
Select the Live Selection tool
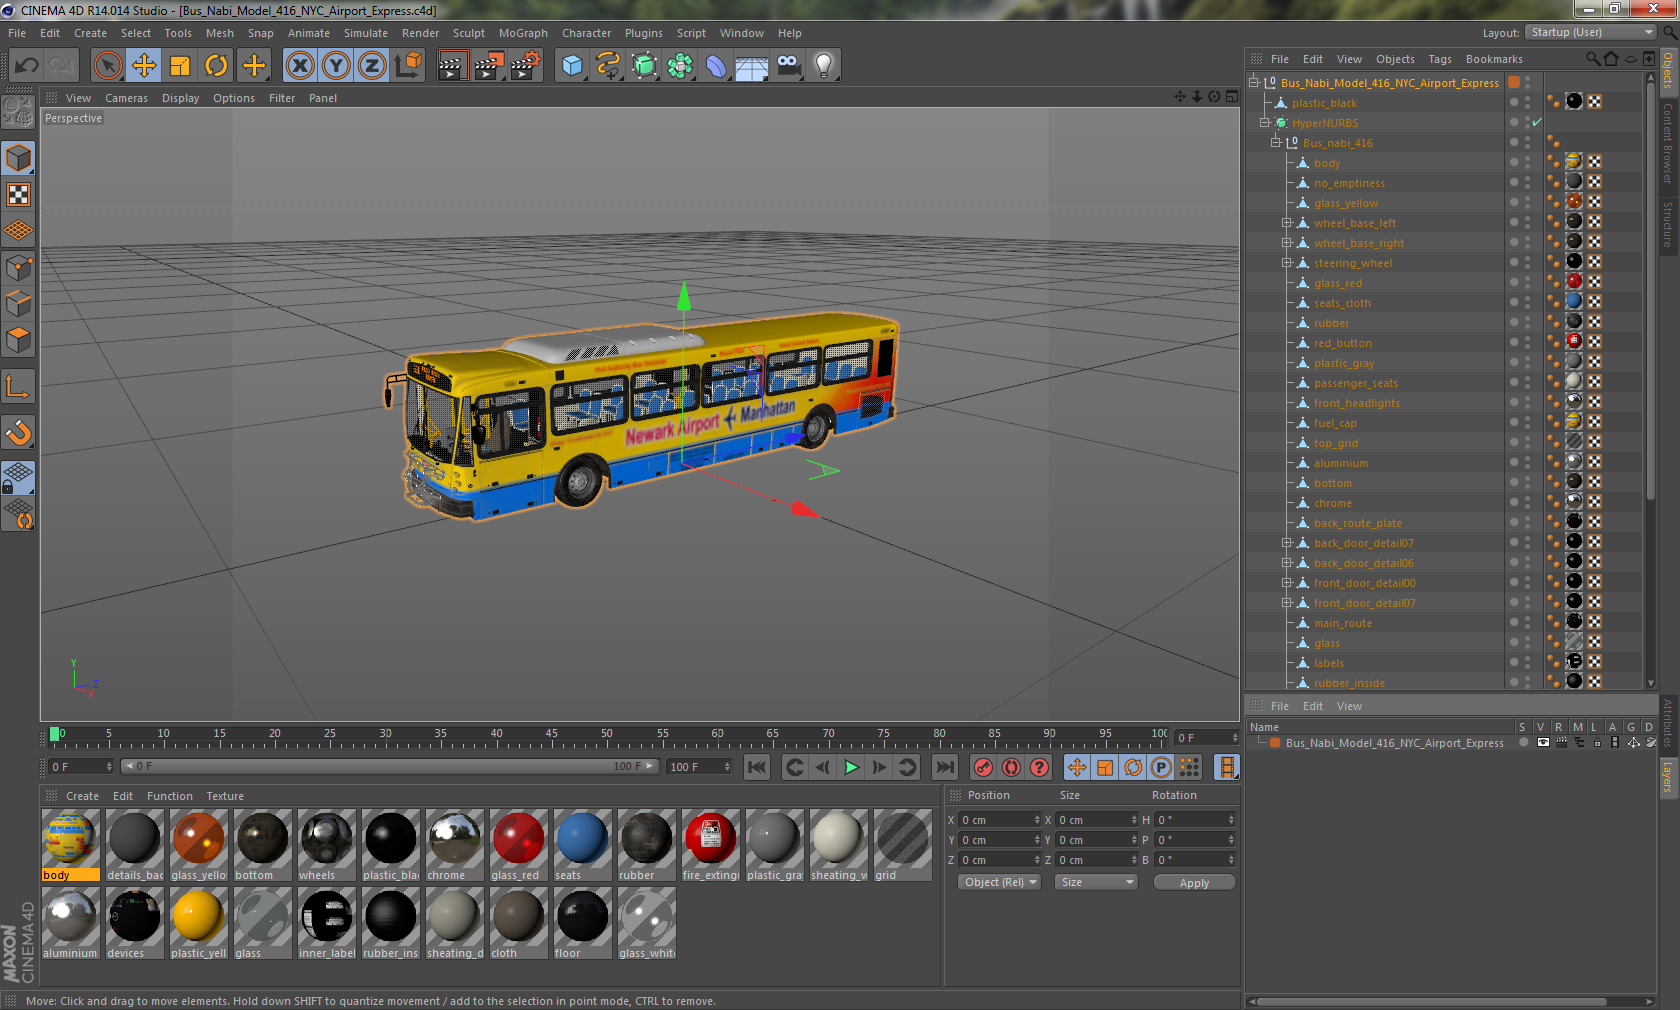pyautogui.click(x=107, y=66)
